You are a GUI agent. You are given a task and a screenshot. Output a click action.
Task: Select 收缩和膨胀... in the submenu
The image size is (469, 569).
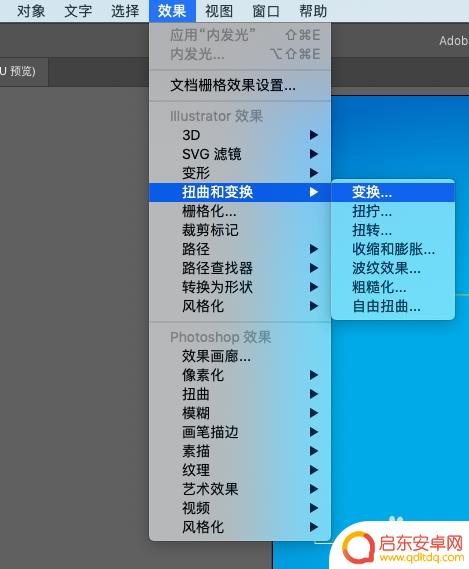[393, 249]
